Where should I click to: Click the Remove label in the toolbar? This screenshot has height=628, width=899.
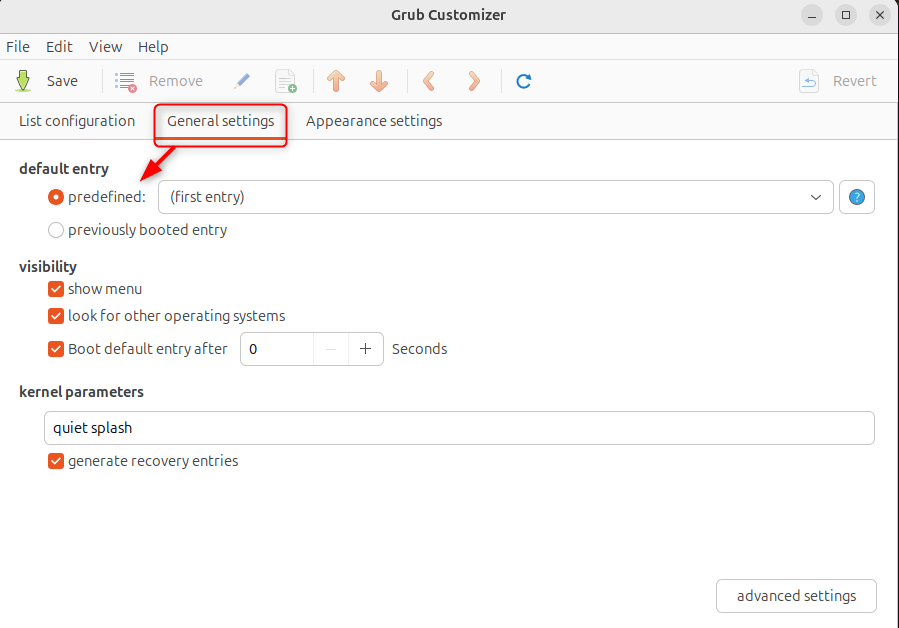pos(175,81)
